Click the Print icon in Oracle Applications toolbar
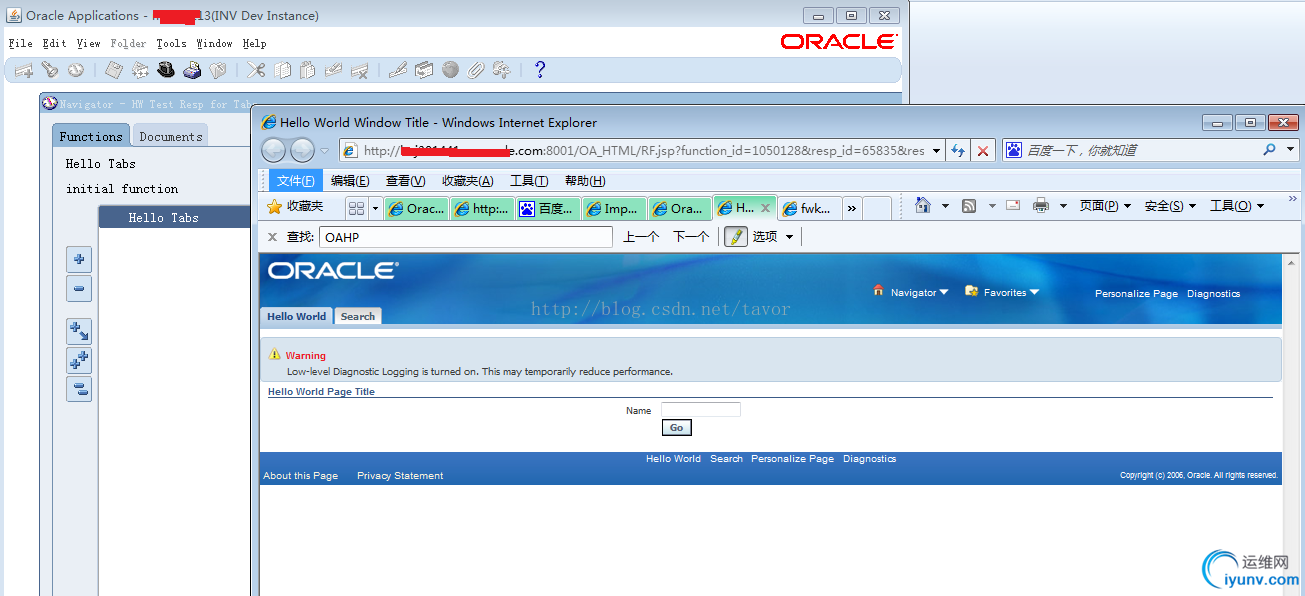 coord(192,70)
